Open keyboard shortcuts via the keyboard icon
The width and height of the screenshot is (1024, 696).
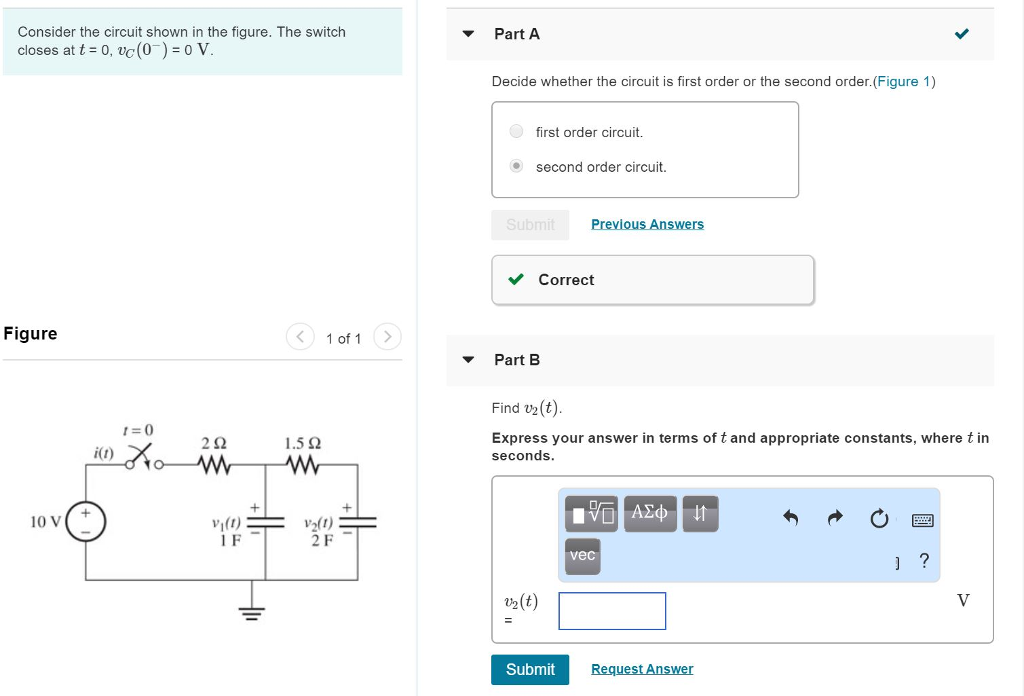[923, 520]
